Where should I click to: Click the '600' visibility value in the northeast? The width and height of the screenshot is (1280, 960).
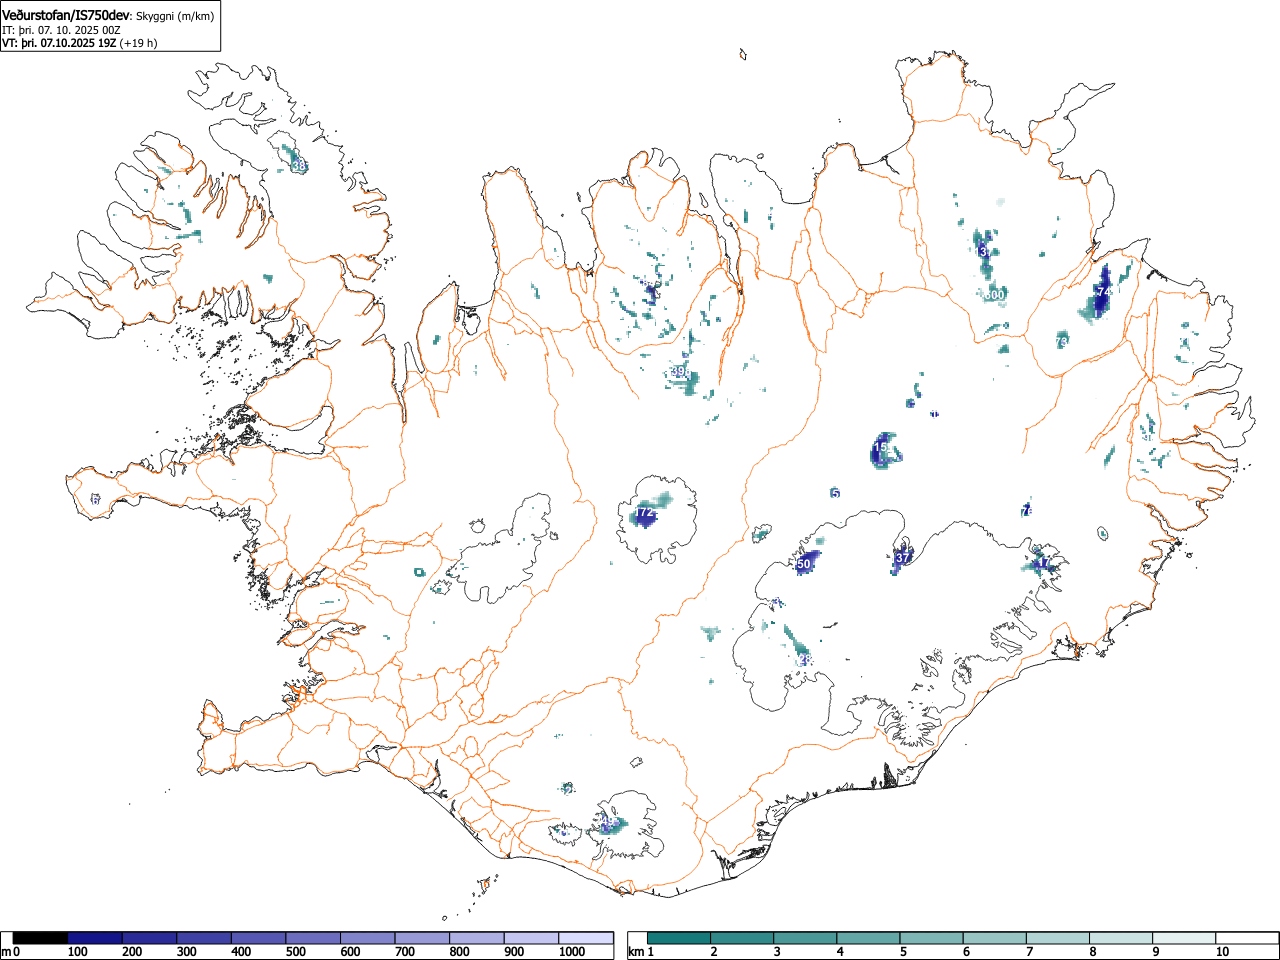tap(994, 295)
